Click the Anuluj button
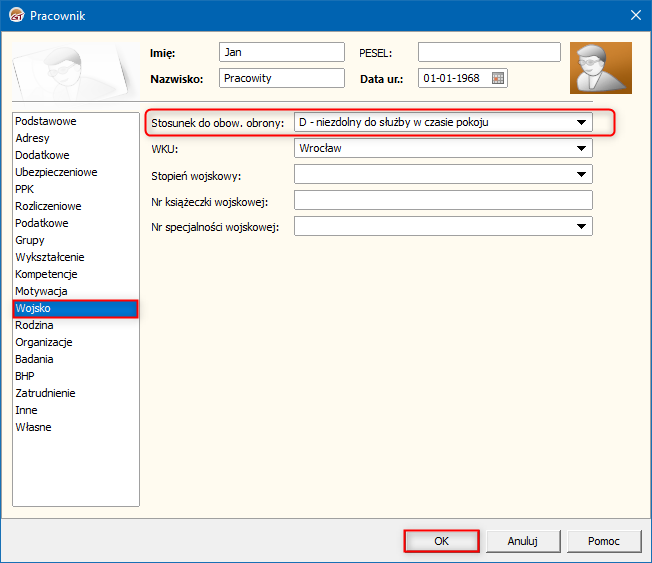This screenshot has height=563, width=652. [523, 541]
